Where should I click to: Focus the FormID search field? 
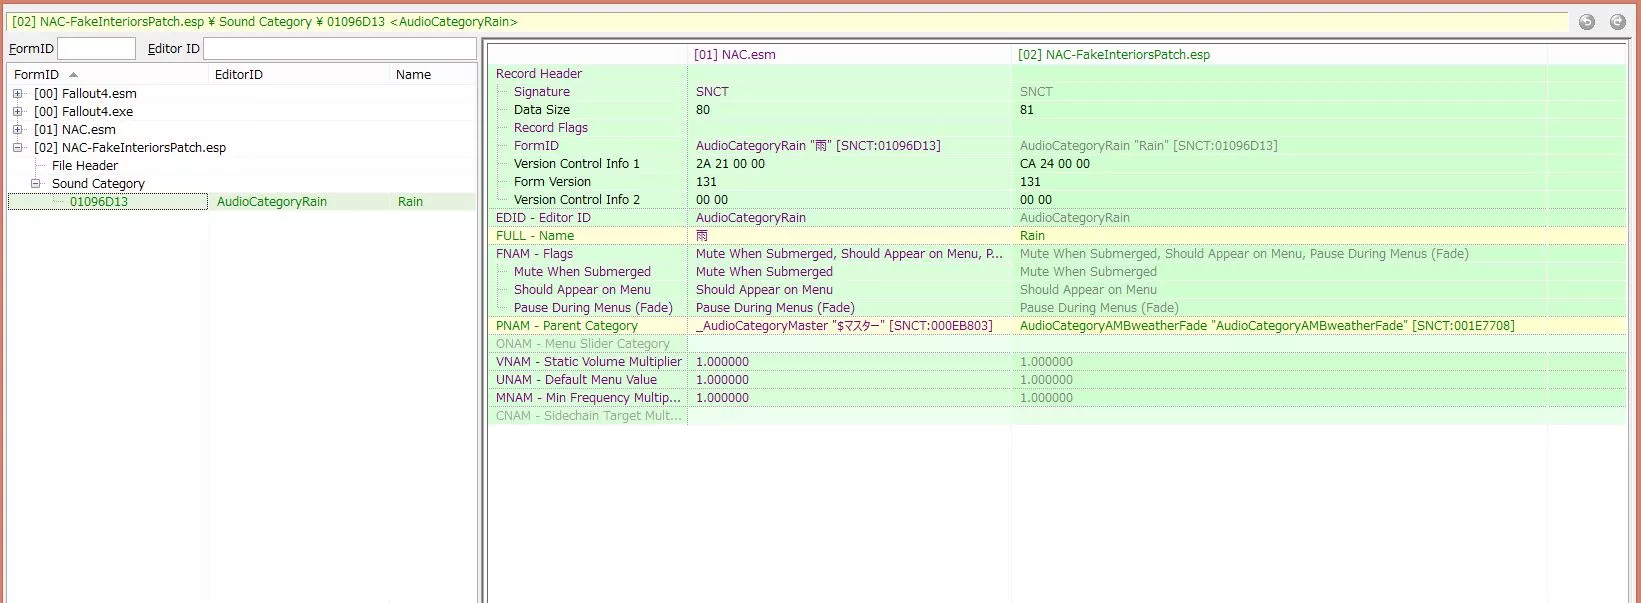pyautogui.click(x=96, y=48)
